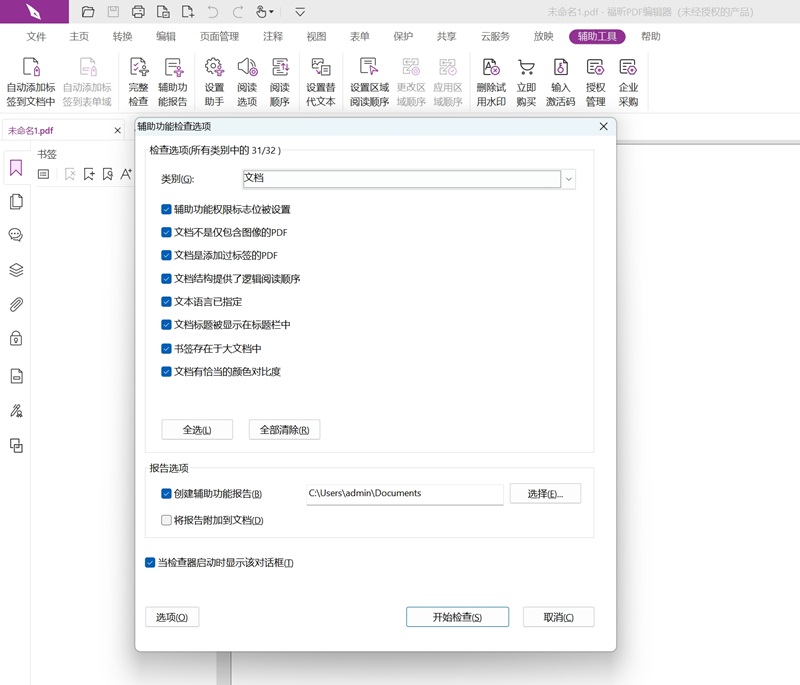Image resolution: width=800 pixels, height=685 pixels.
Task: Click the attachments paperclip icon in sidebar
Action: click(14, 302)
